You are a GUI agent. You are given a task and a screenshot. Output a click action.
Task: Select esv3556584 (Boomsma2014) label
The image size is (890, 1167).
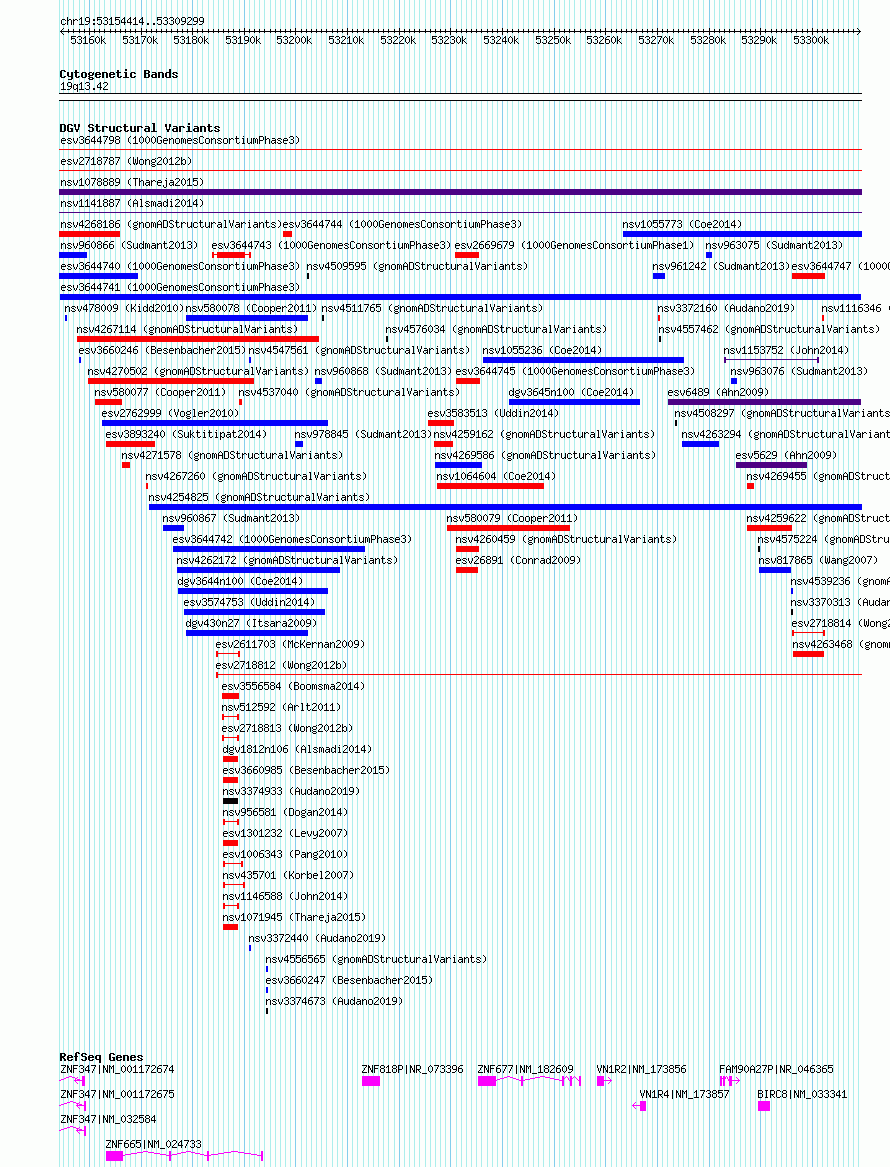click(x=293, y=686)
